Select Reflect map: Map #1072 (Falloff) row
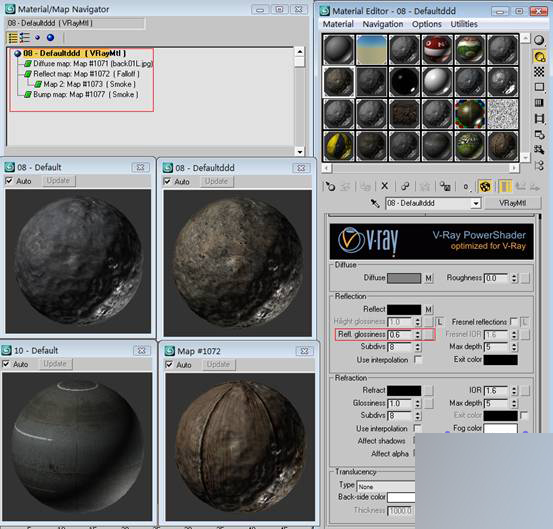This screenshot has height=529, width=553. (x=86, y=74)
